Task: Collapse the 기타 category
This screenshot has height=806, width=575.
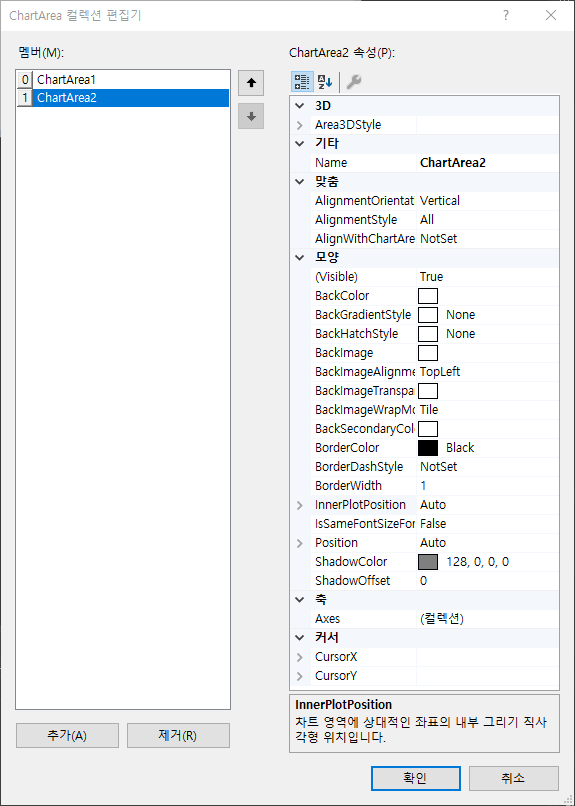Action: point(300,144)
